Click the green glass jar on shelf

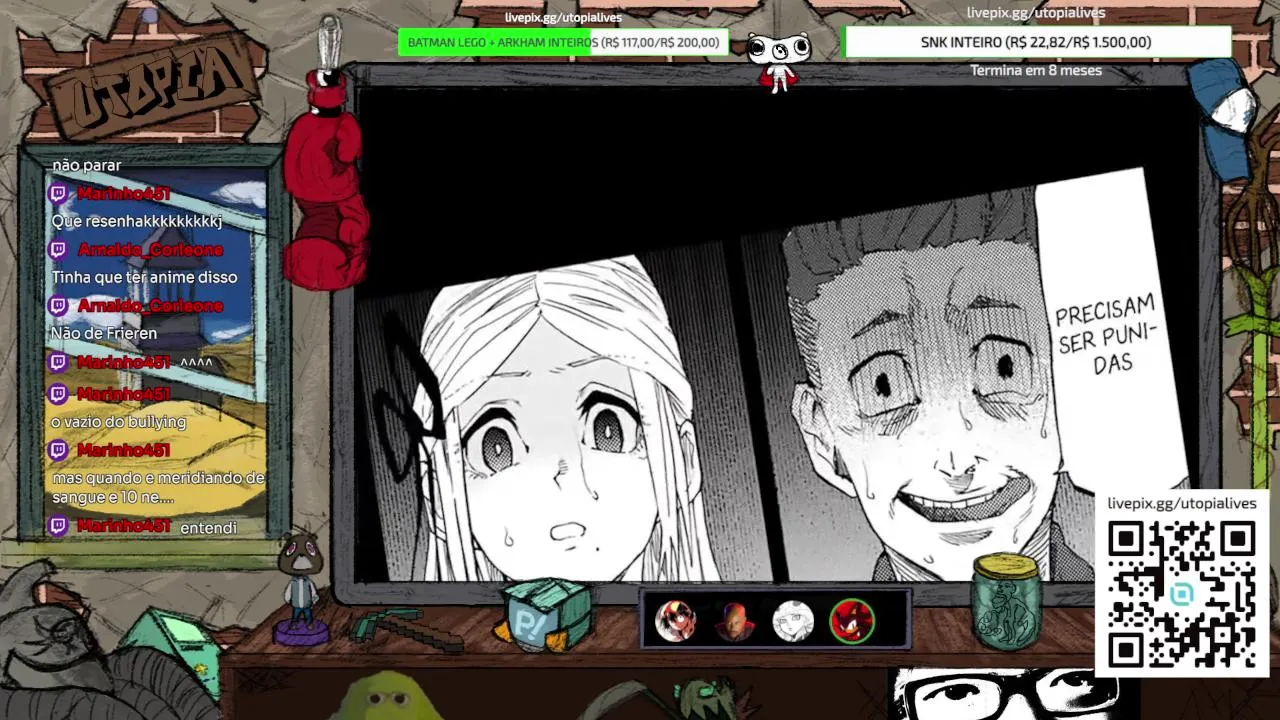tap(1007, 600)
